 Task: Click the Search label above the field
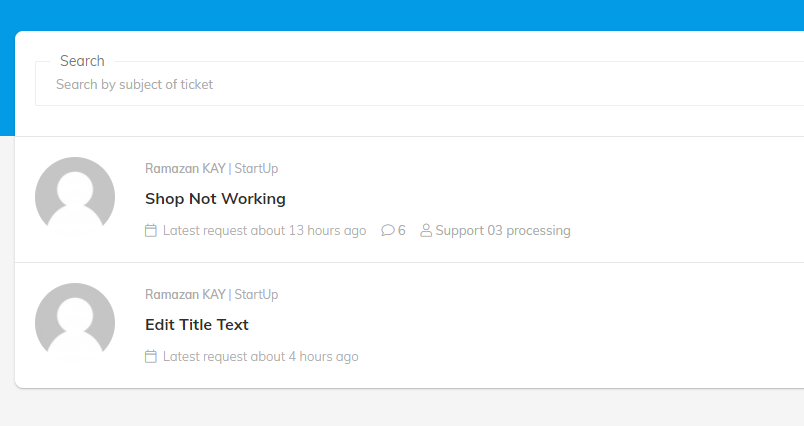[82, 61]
